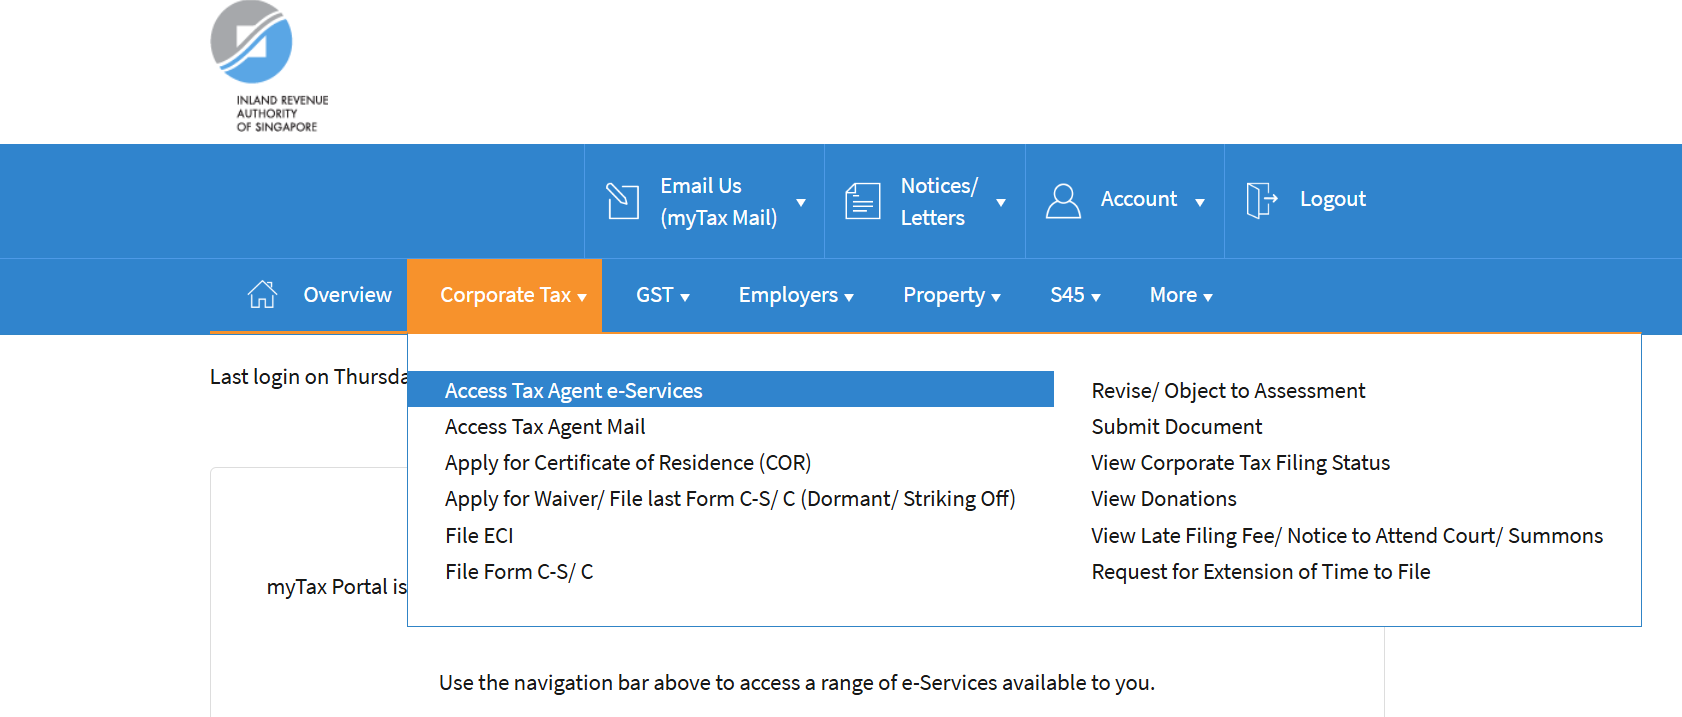
Task: Click the IRAS logo
Action: [269, 67]
